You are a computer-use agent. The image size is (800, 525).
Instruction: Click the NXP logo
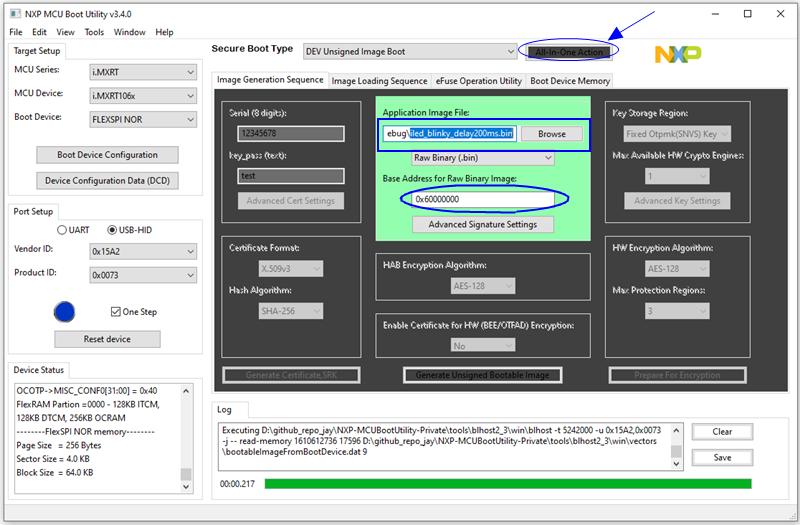(678, 54)
